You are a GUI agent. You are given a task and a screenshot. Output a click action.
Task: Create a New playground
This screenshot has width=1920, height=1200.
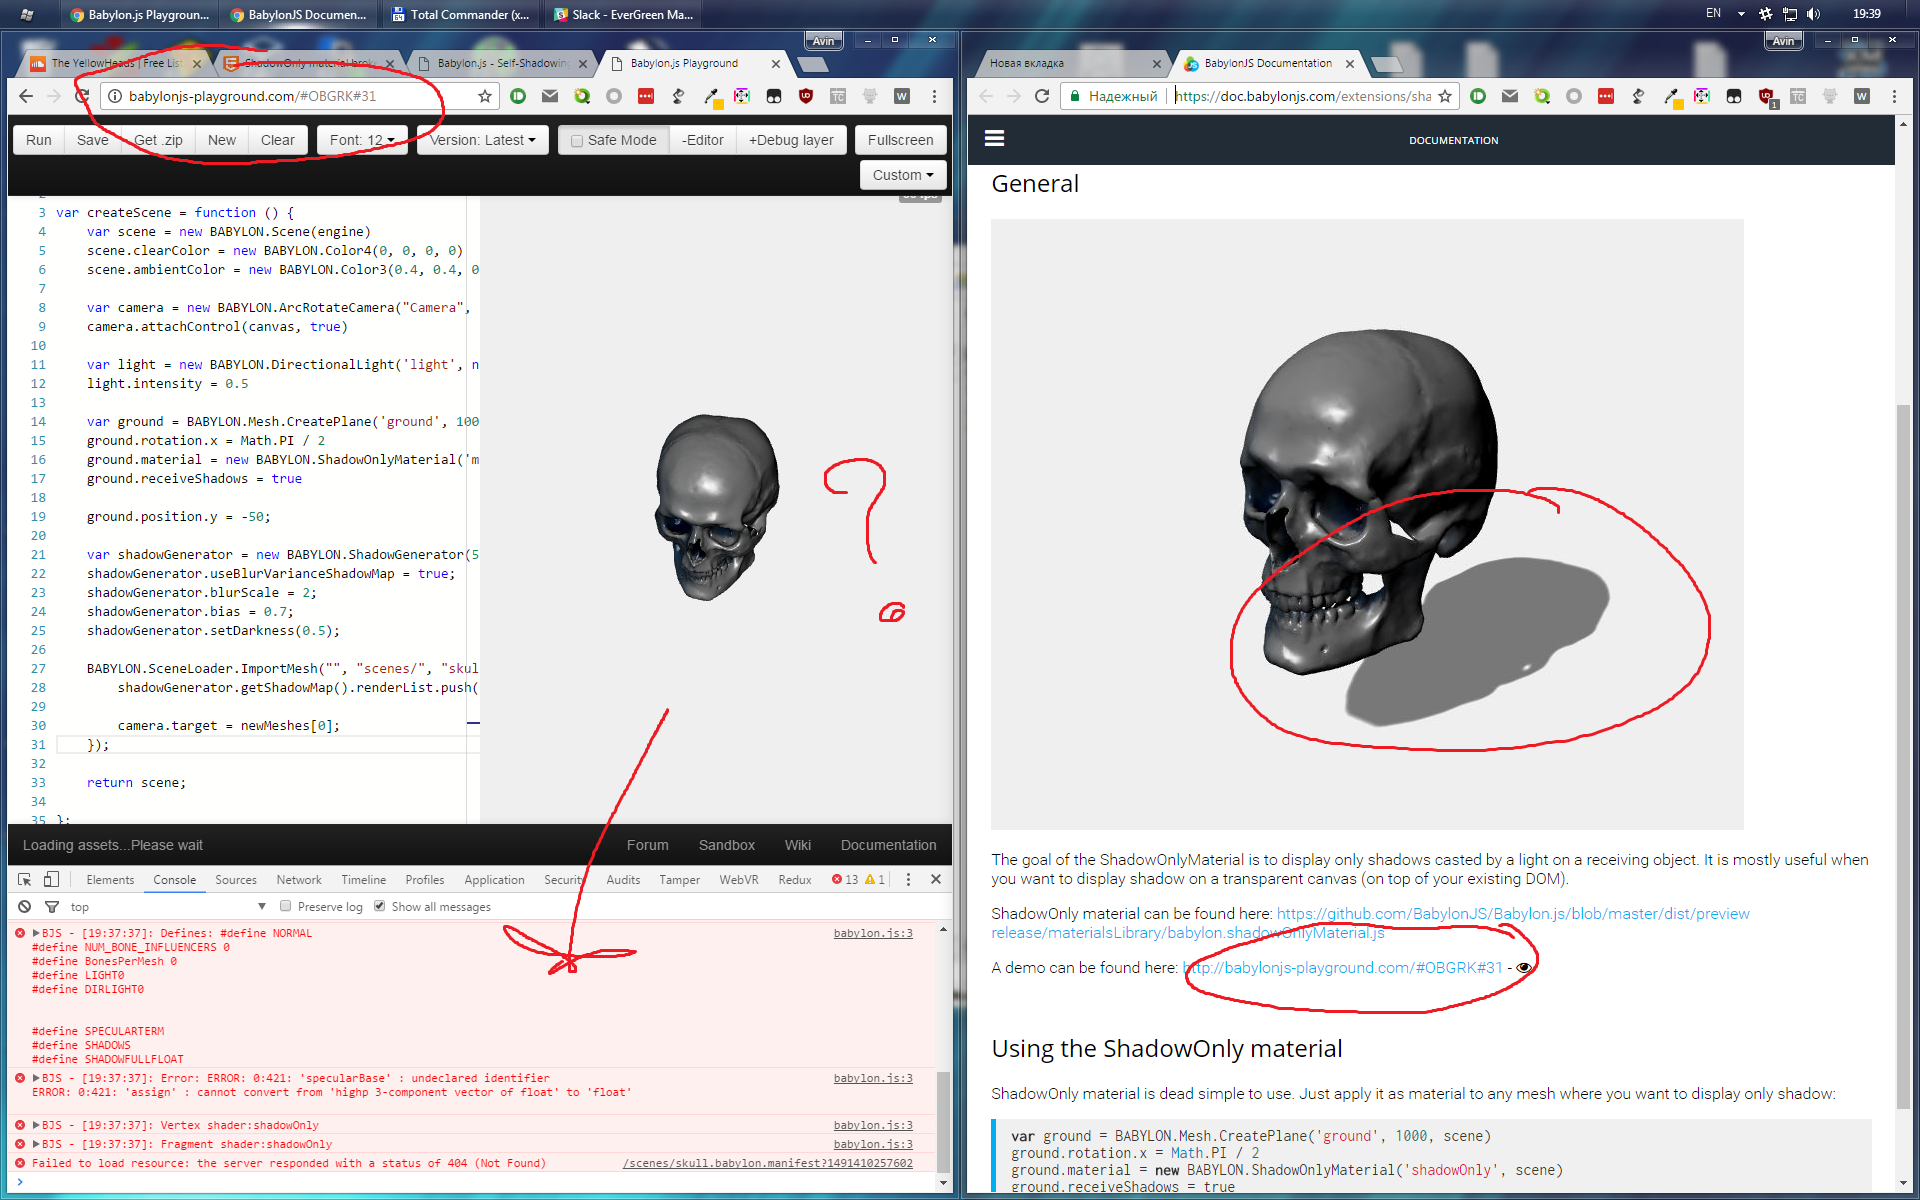click(x=222, y=140)
